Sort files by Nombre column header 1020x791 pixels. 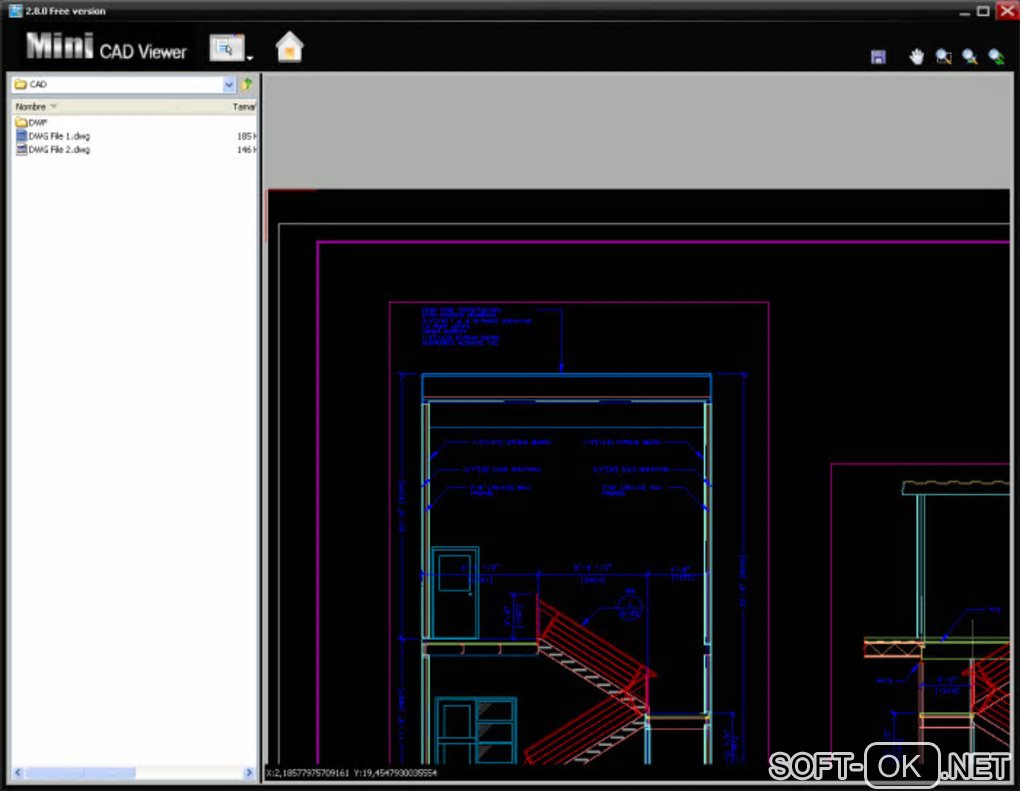point(31,106)
